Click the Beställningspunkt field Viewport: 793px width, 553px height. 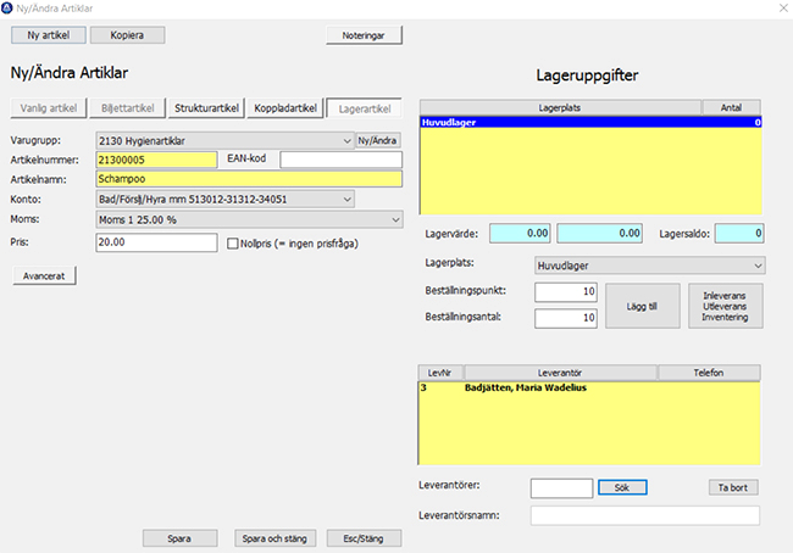point(566,292)
